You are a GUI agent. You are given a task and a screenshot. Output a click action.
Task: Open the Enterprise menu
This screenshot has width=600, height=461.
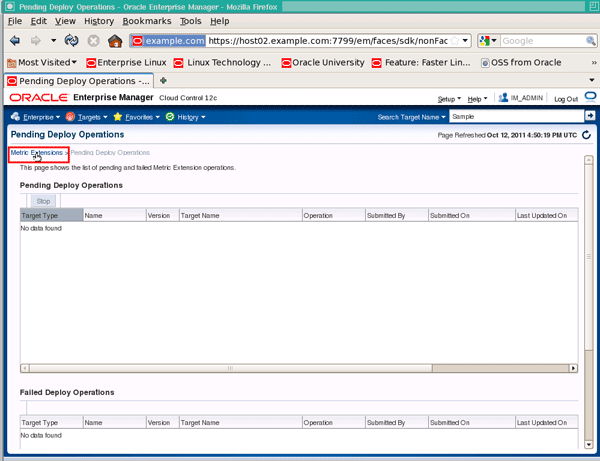pos(35,117)
